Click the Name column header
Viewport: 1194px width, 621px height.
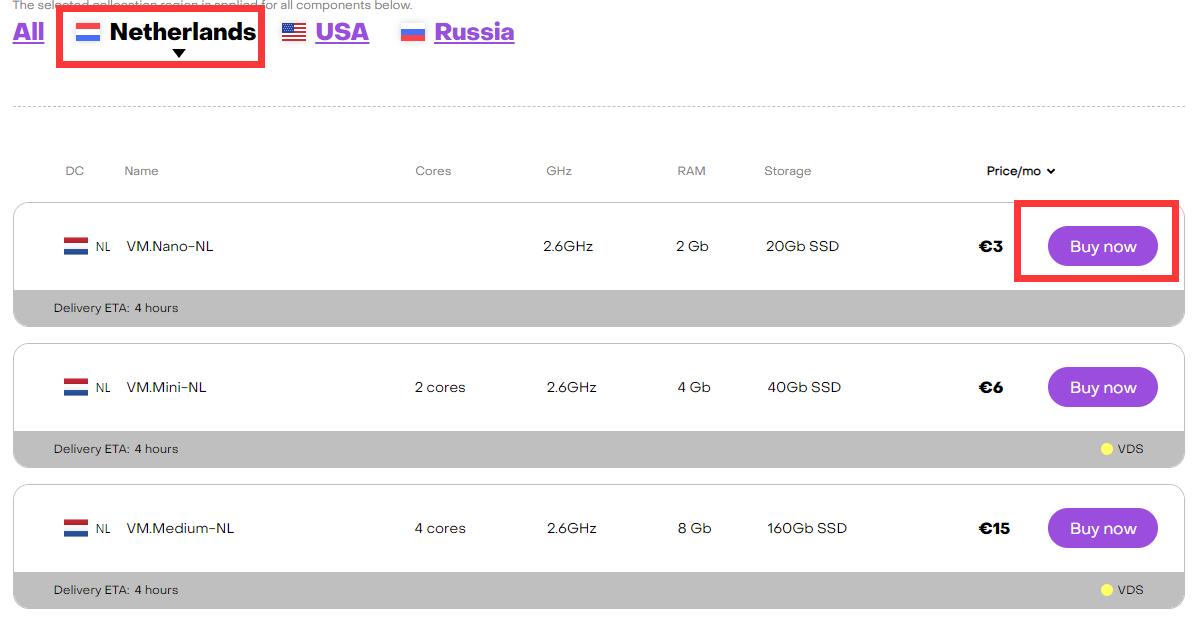141,171
